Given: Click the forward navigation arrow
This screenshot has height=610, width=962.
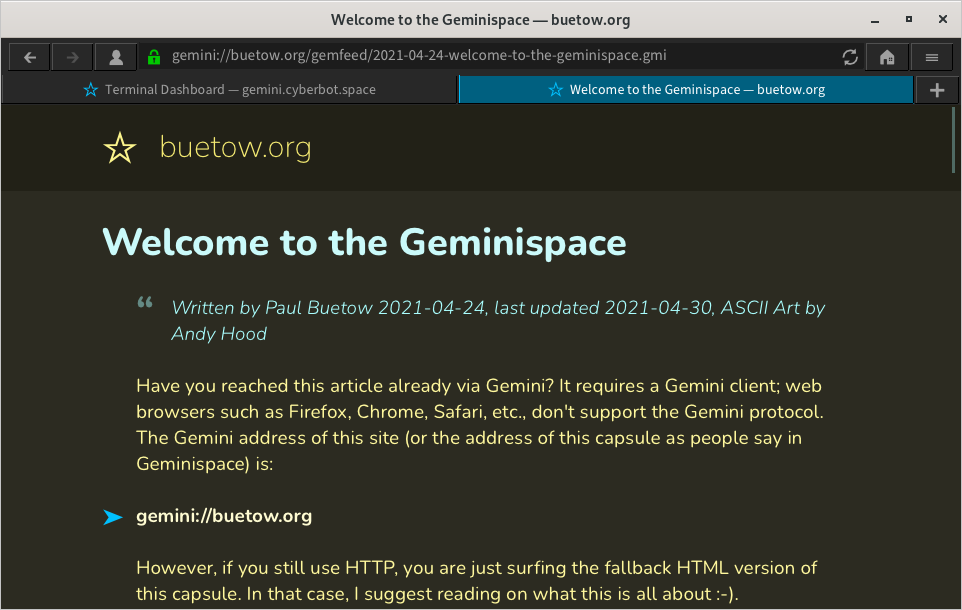Looking at the screenshot, I should pos(72,57).
